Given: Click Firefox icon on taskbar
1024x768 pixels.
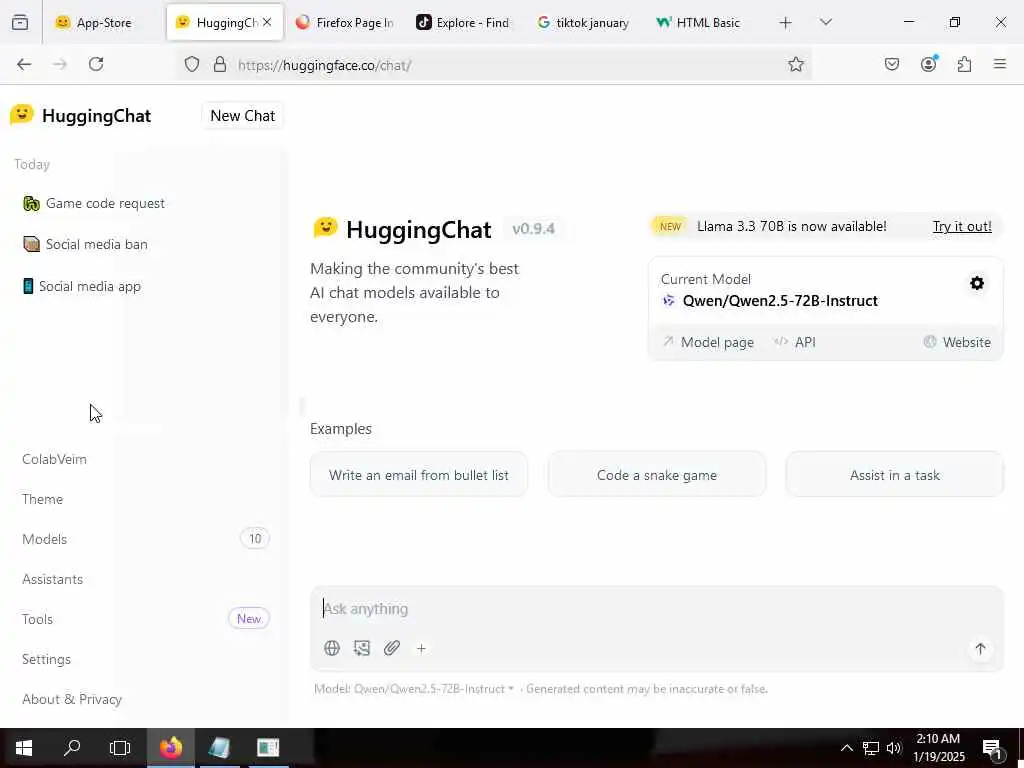Looking at the screenshot, I should click(x=170, y=748).
